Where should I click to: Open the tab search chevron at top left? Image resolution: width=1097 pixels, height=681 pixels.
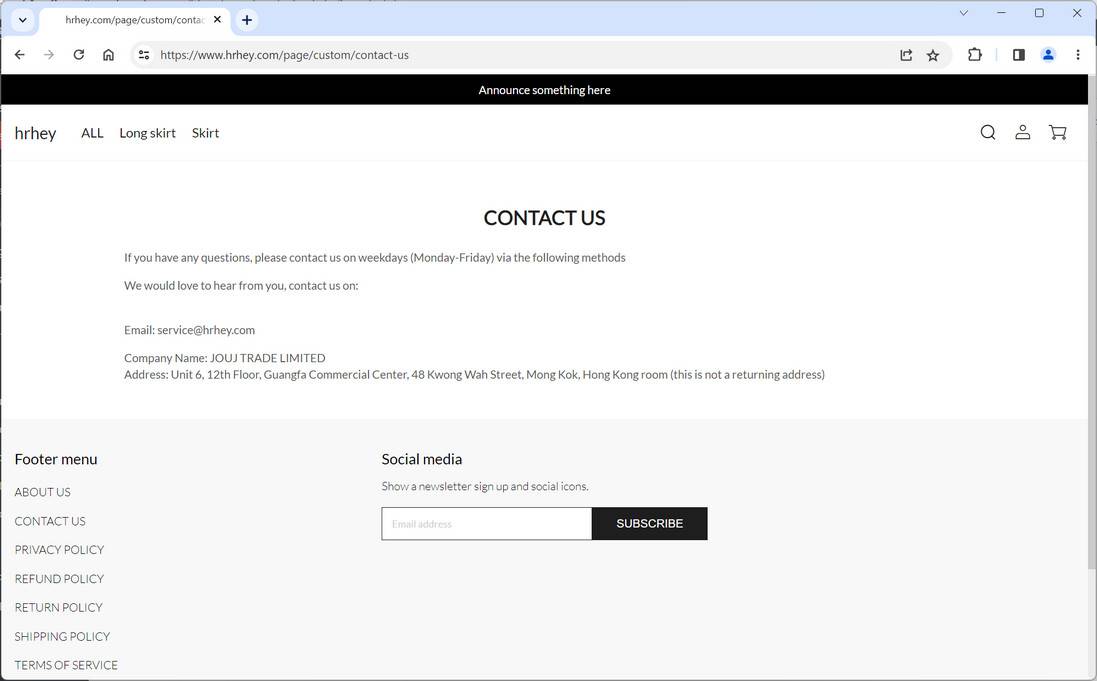[x=22, y=20]
